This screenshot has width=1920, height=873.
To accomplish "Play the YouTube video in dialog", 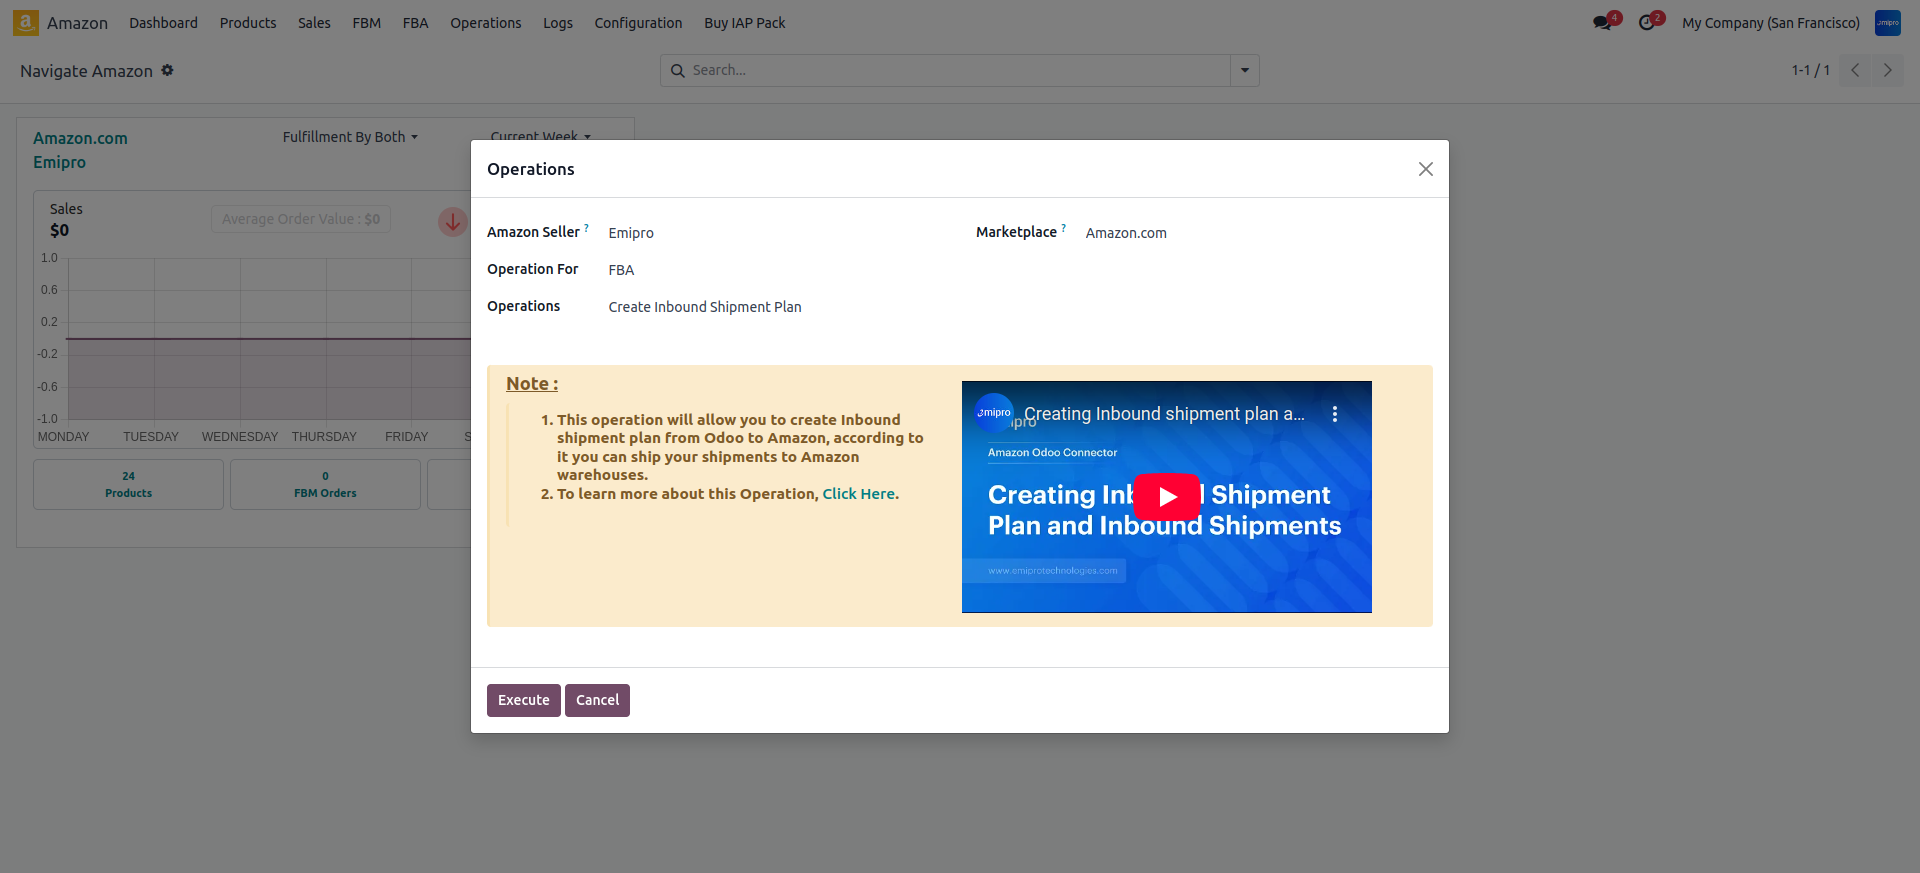I will tap(1166, 496).
